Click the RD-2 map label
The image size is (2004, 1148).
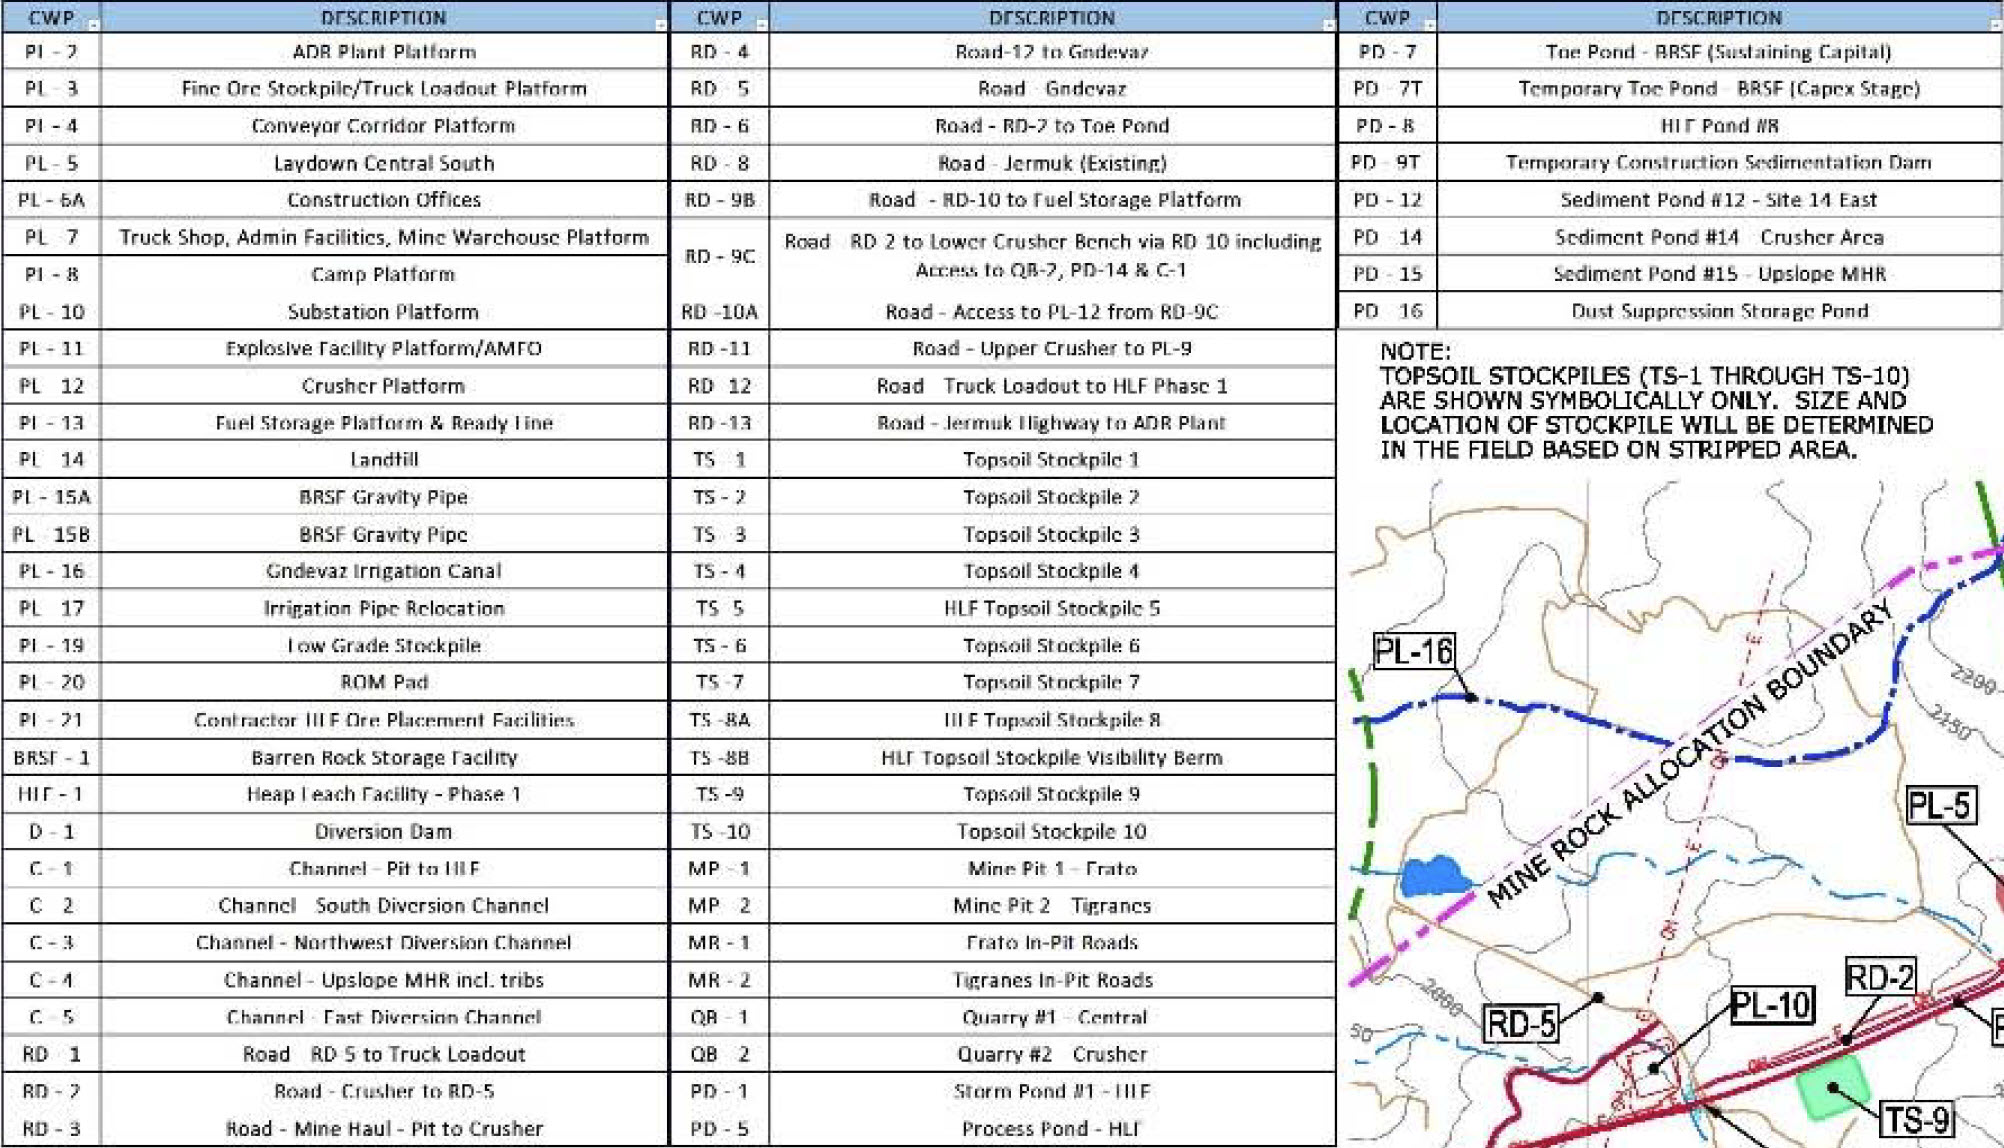[1881, 976]
